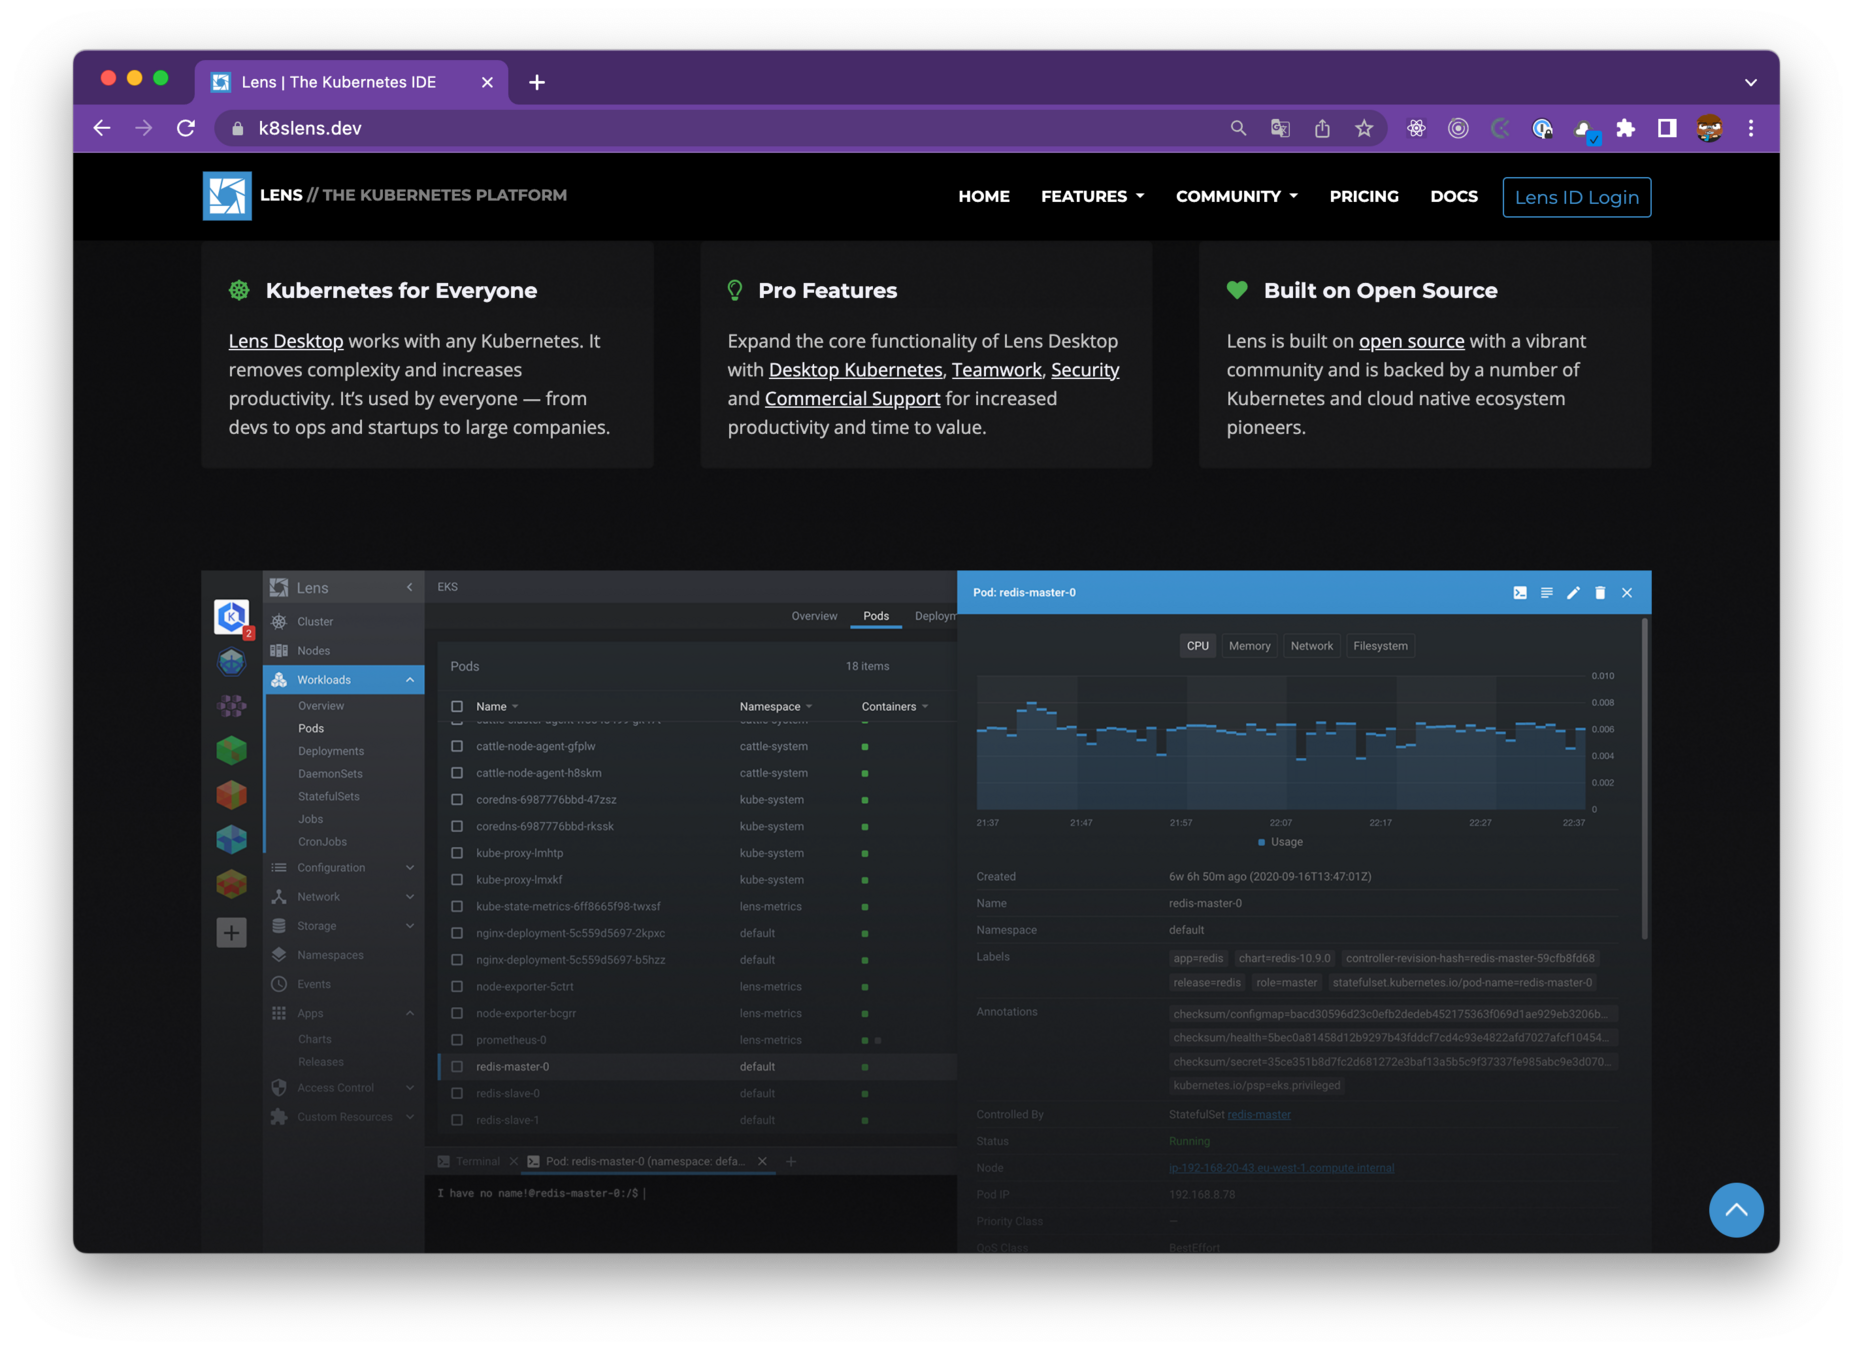Viewport: 1853px width, 1350px height.
Task: Select the blue K cluster icon with badge
Action: 232,617
